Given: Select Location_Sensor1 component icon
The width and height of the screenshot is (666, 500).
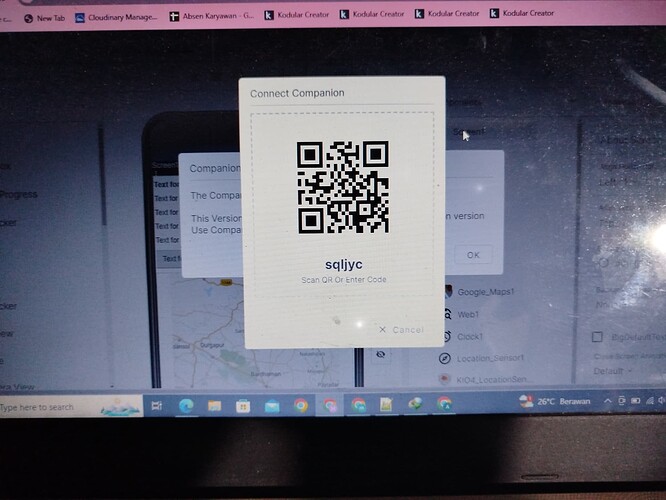Looking at the screenshot, I should click(446, 358).
